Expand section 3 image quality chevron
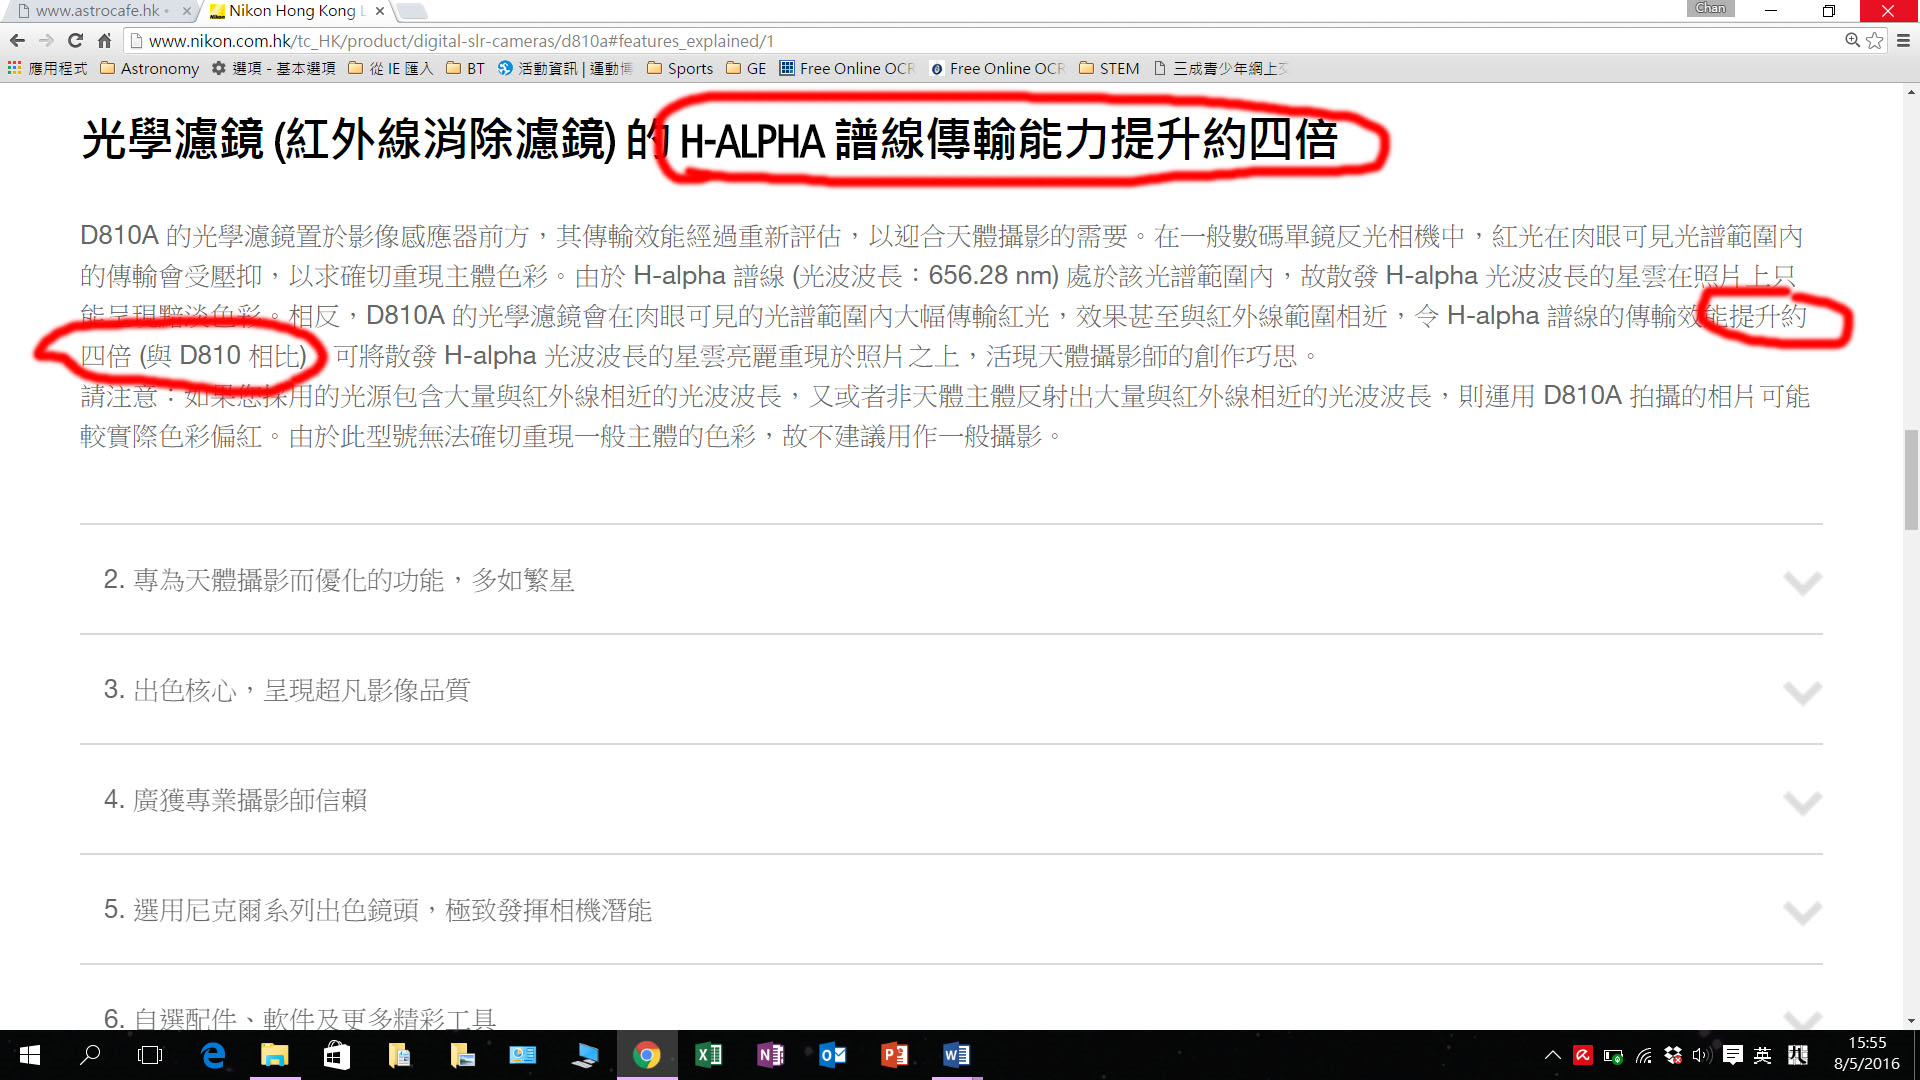This screenshot has width=1920, height=1080. click(x=1802, y=691)
